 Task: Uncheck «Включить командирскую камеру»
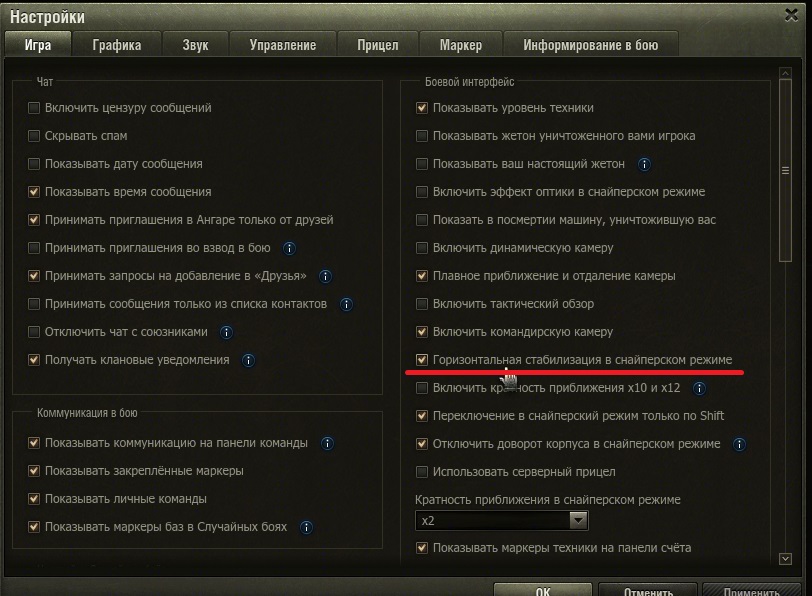click(x=422, y=331)
